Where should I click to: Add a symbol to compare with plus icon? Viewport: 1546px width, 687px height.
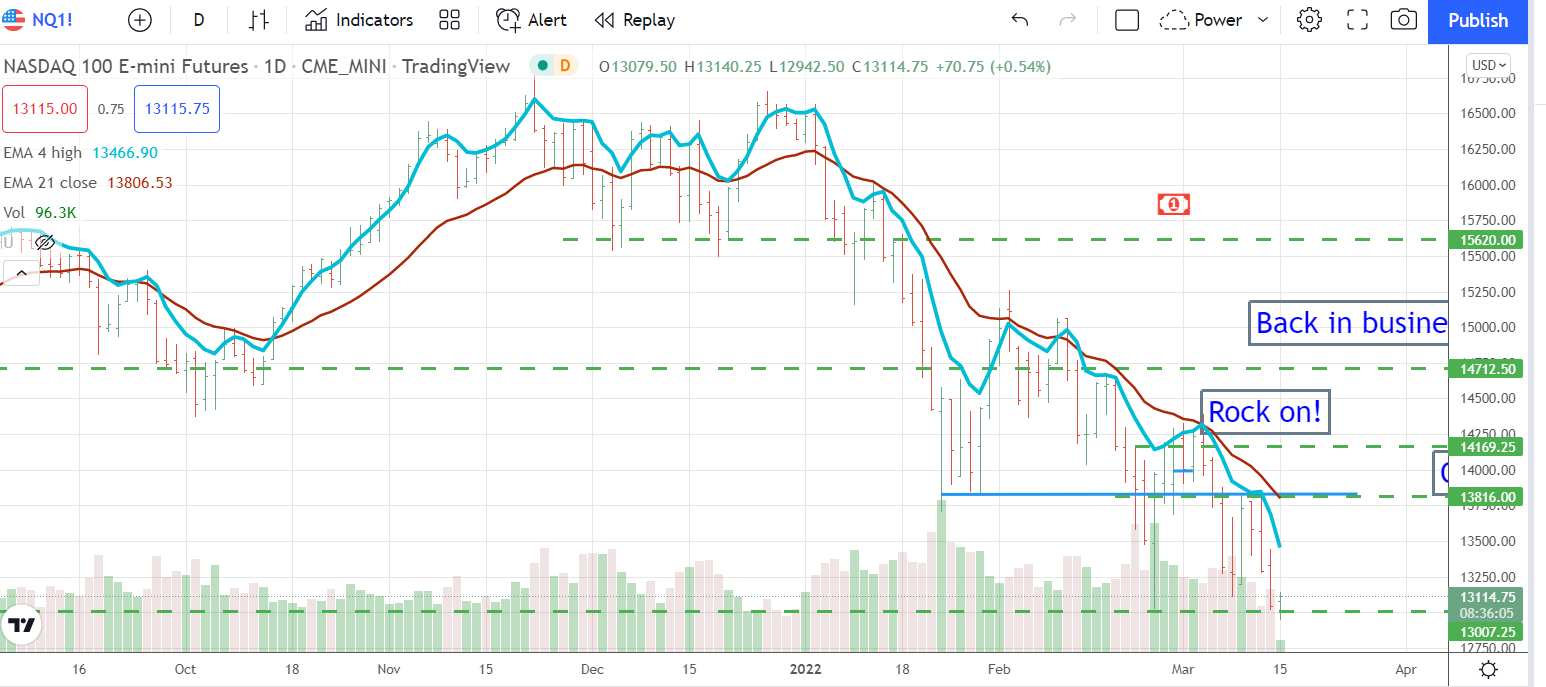(140, 20)
